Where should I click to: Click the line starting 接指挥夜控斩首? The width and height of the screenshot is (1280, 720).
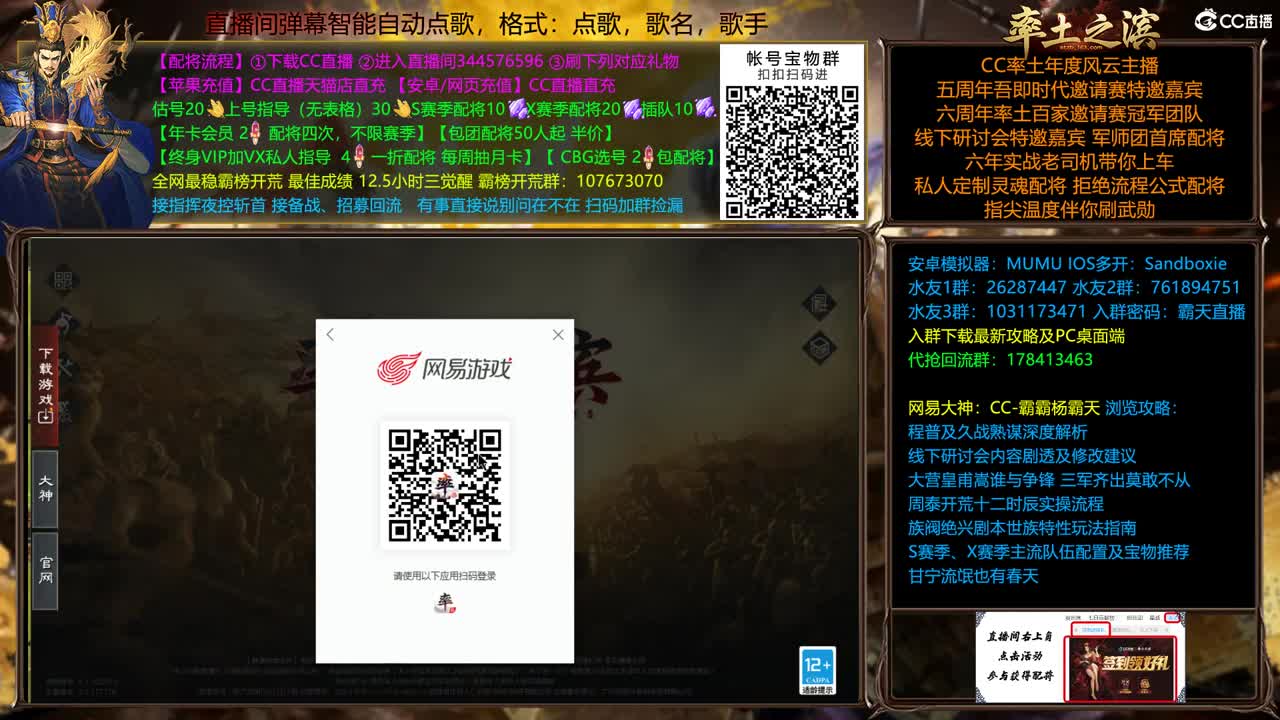pyautogui.click(x=418, y=205)
